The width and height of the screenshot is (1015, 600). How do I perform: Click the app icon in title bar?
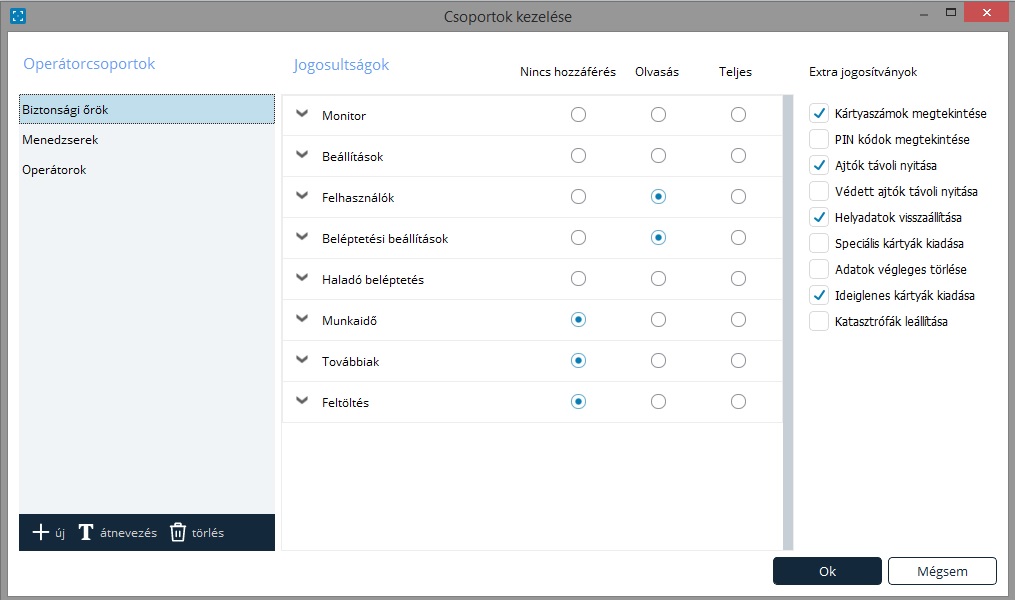pyautogui.click(x=17, y=16)
